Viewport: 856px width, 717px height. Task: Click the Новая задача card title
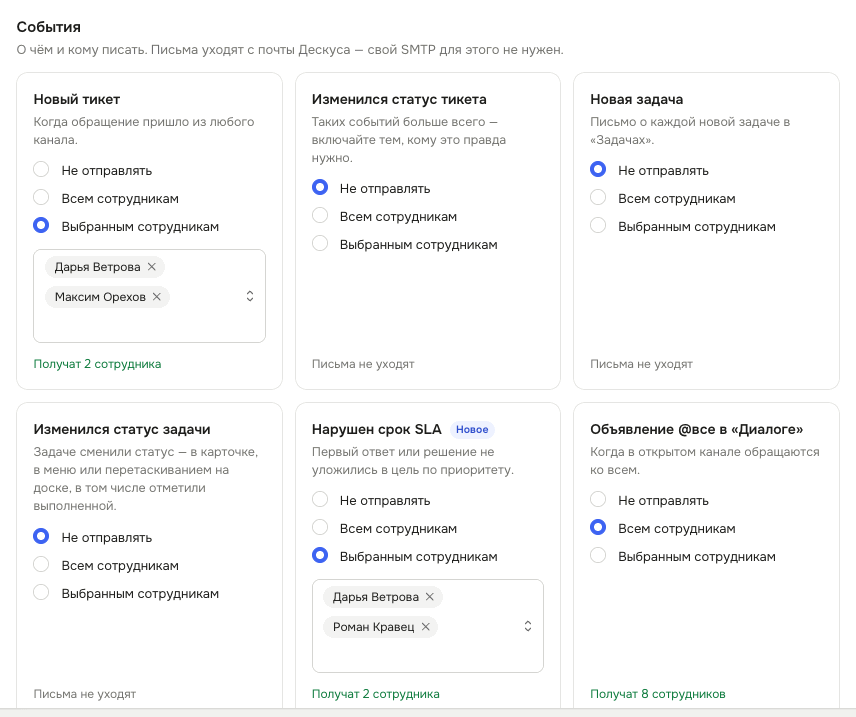tap(637, 99)
